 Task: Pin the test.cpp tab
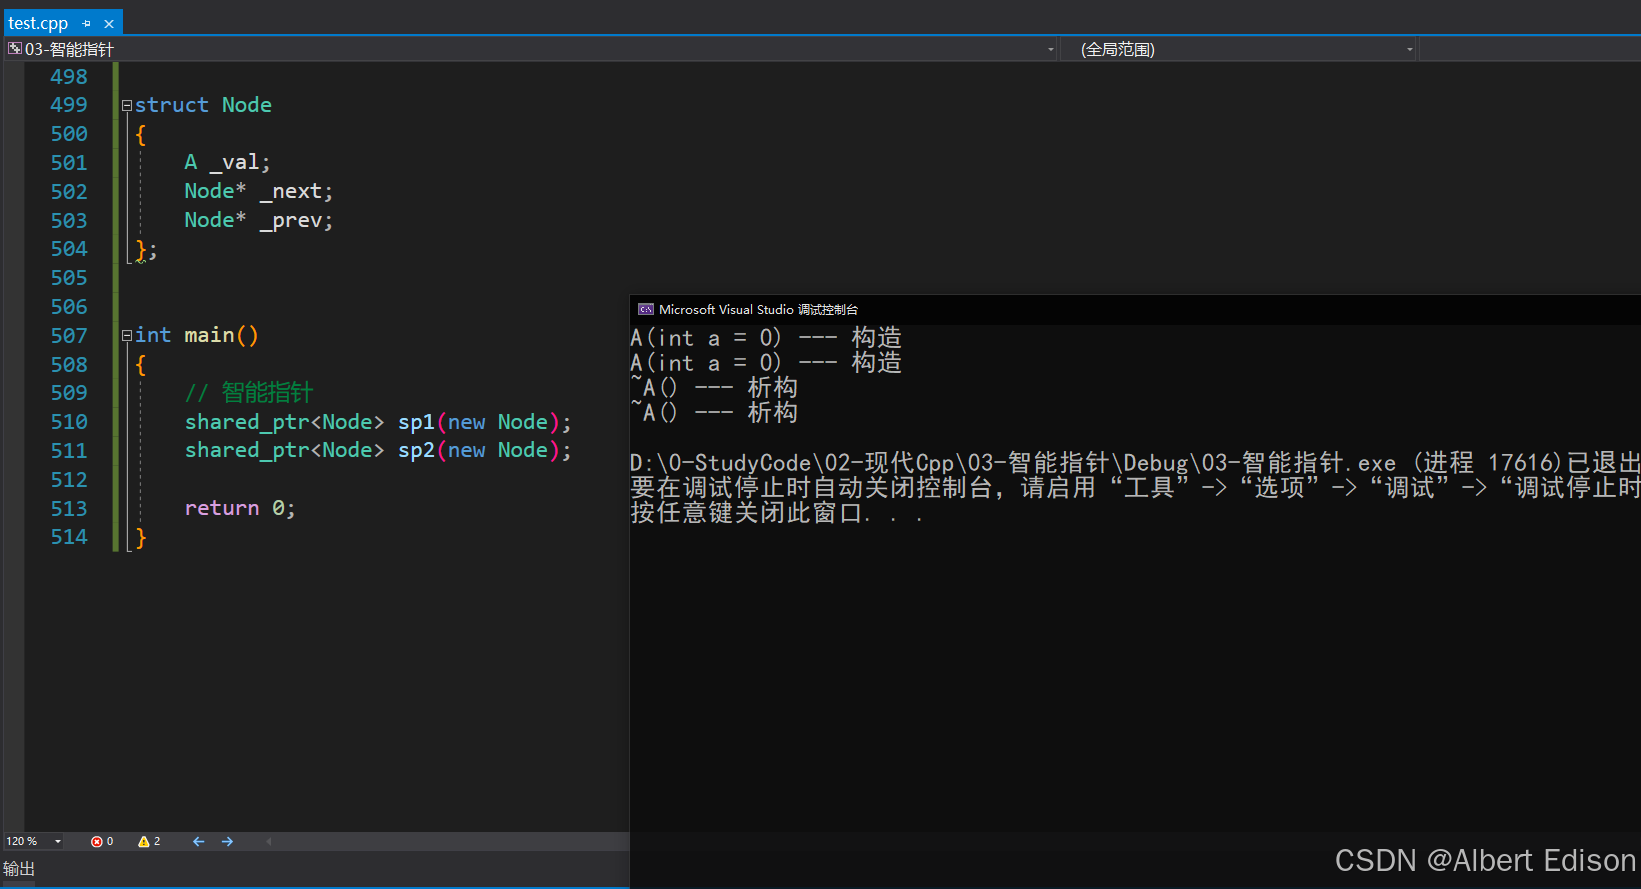(87, 23)
